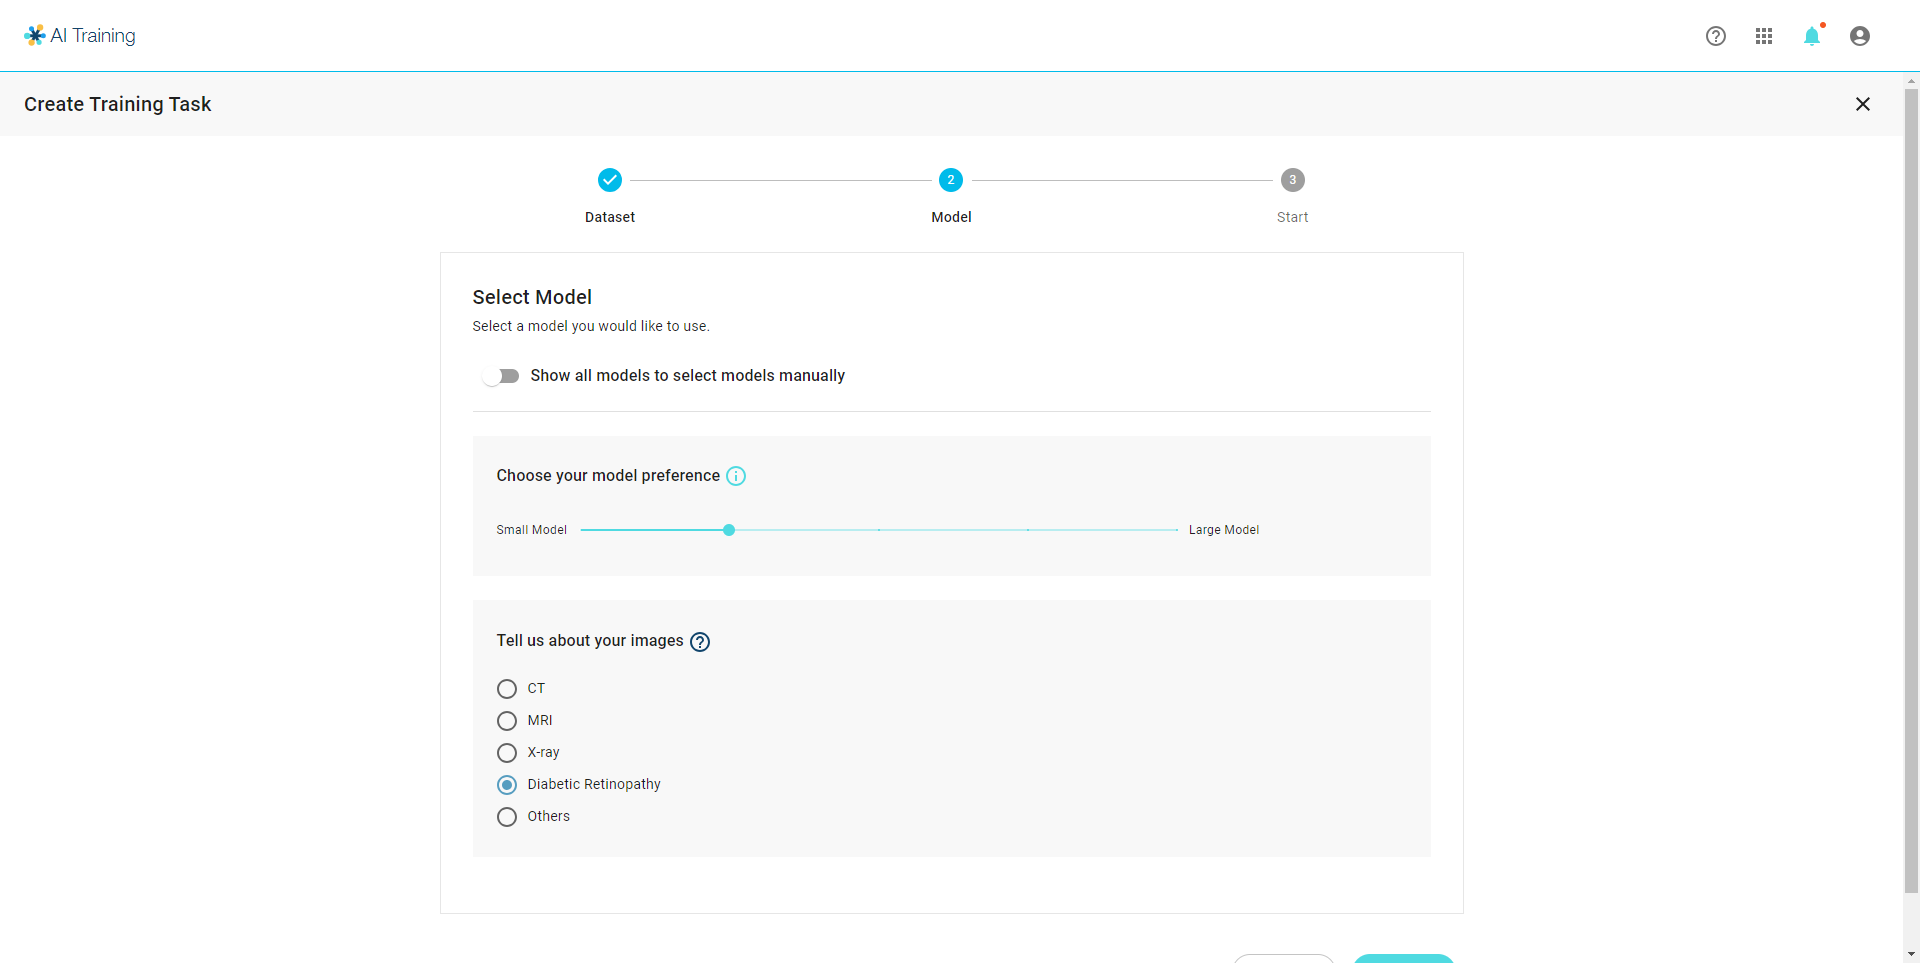Open the help icon in the top bar
The width and height of the screenshot is (1920, 963).
pyautogui.click(x=1716, y=36)
